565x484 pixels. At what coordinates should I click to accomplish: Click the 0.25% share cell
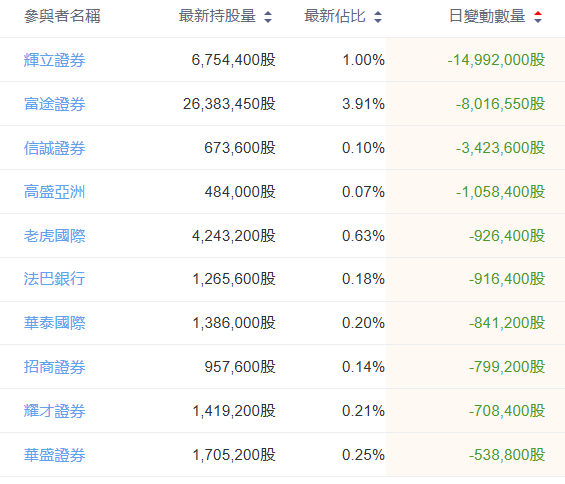point(364,455)
